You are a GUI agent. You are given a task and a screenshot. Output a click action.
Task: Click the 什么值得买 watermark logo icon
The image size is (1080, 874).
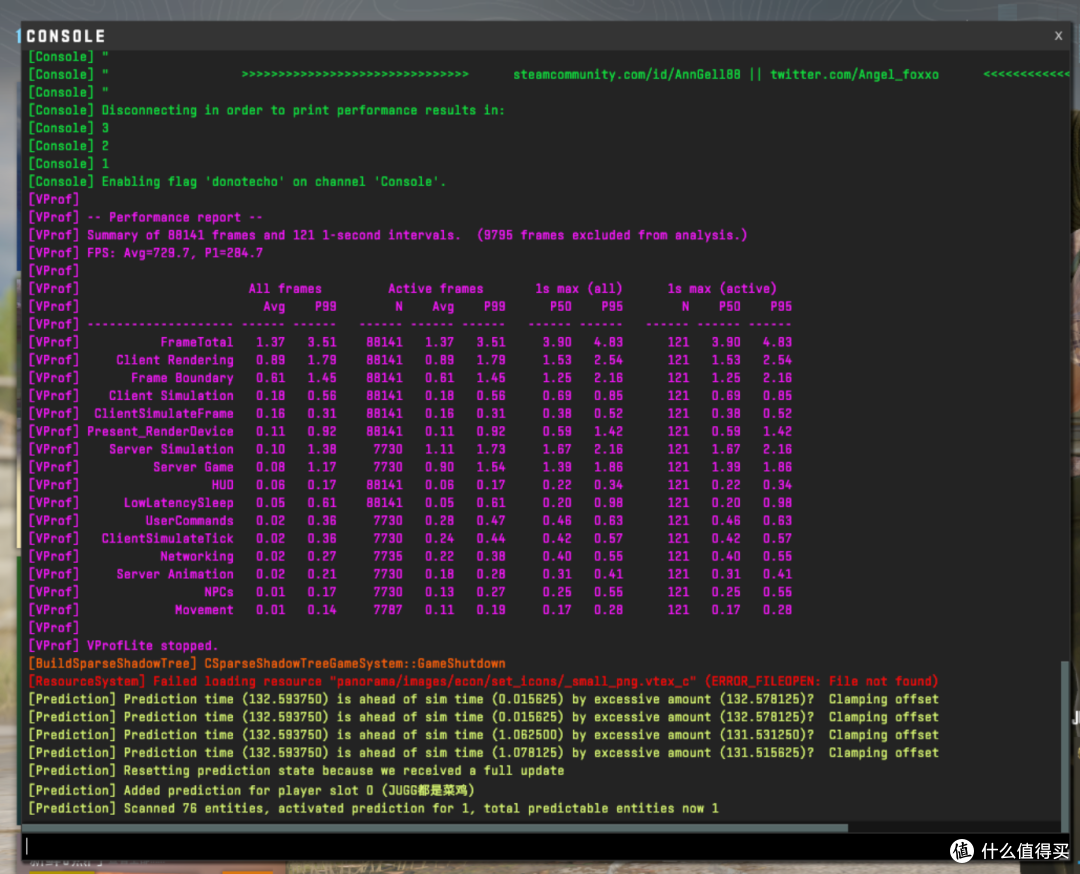click(x=962, y=851)
